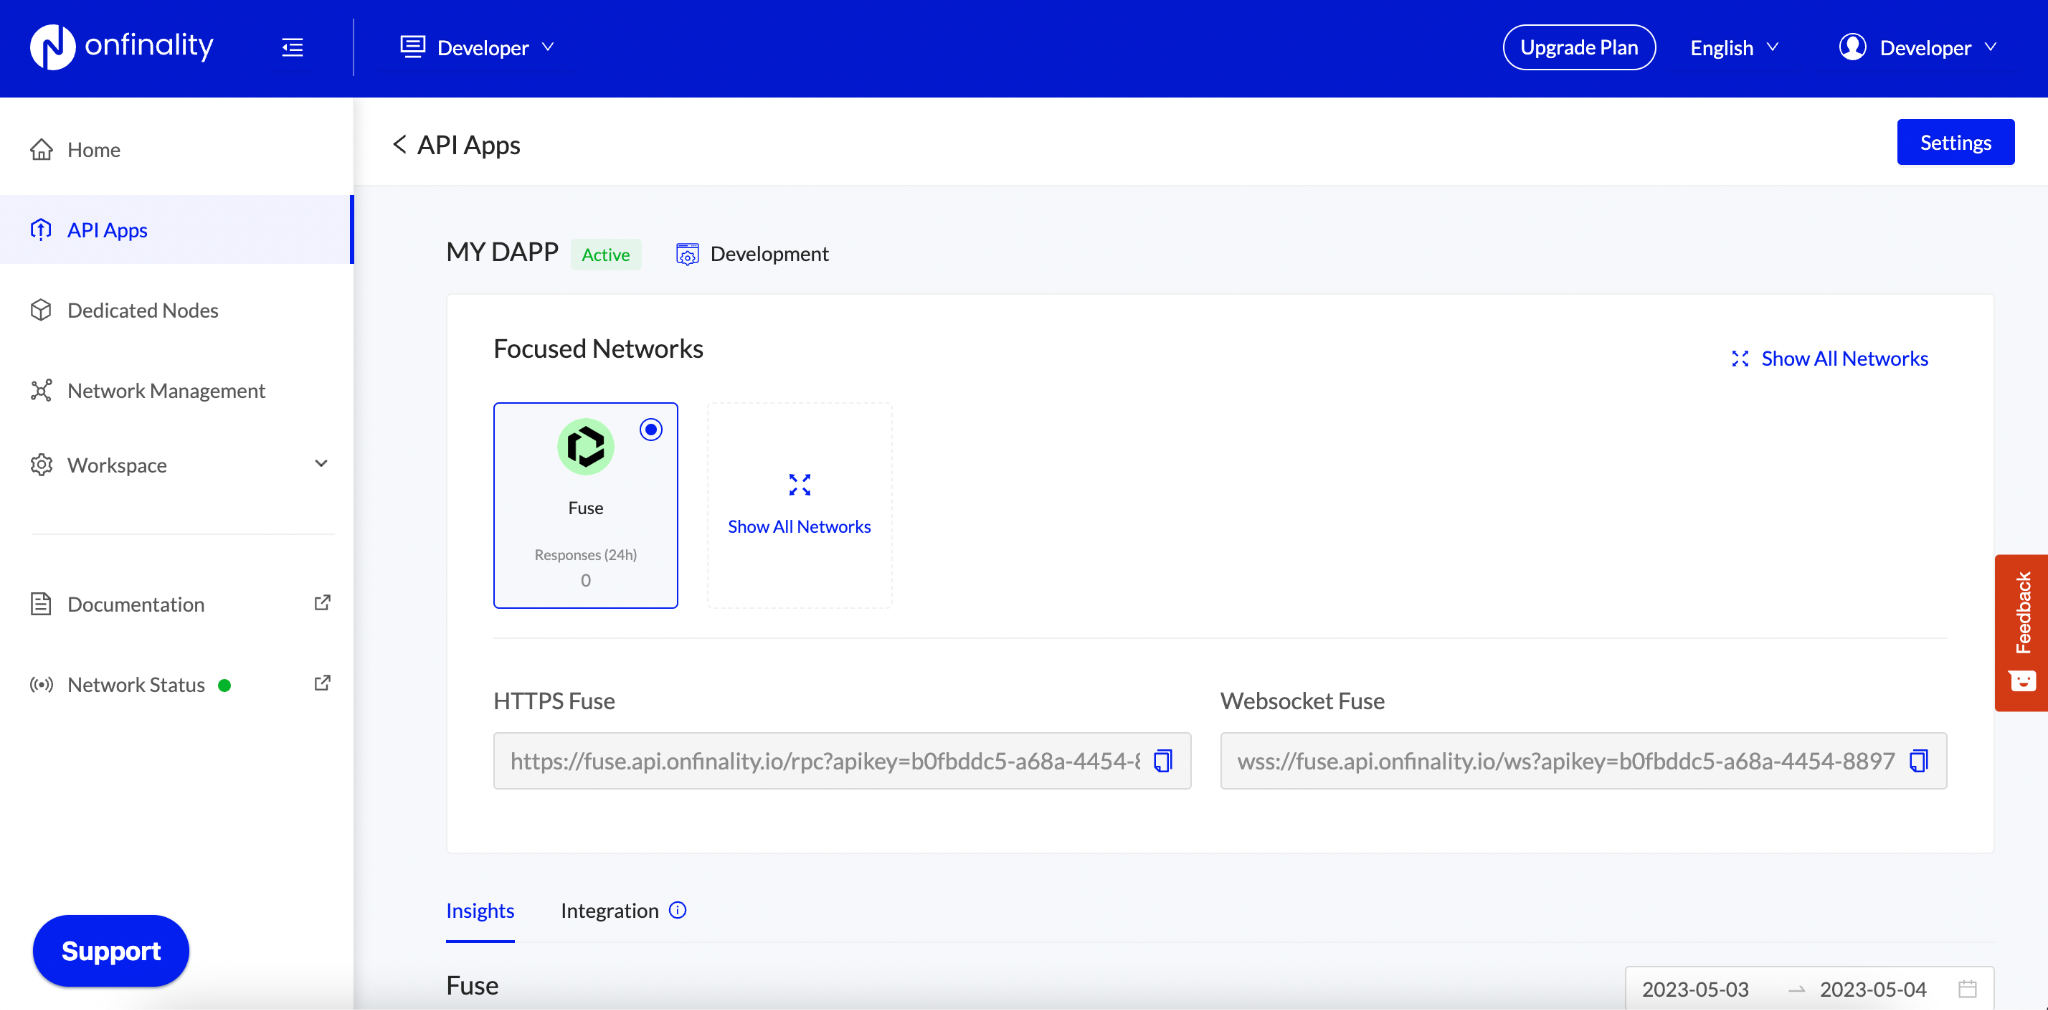The height and width of the screenshot is (1010, 2048).
Task: Click the Network Status external link icon
Action: pyautogui.click(x=322, y=683)
